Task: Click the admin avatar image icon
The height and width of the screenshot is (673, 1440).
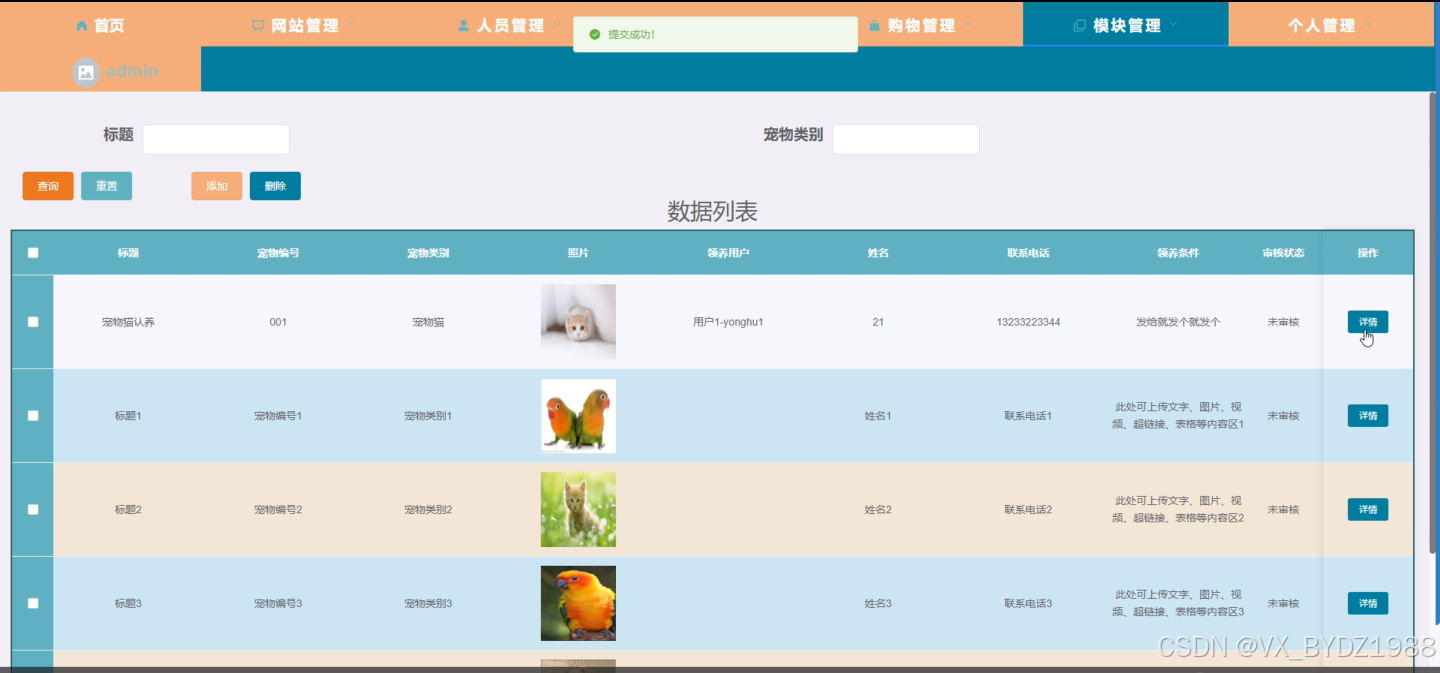Action: pos(86,72)
